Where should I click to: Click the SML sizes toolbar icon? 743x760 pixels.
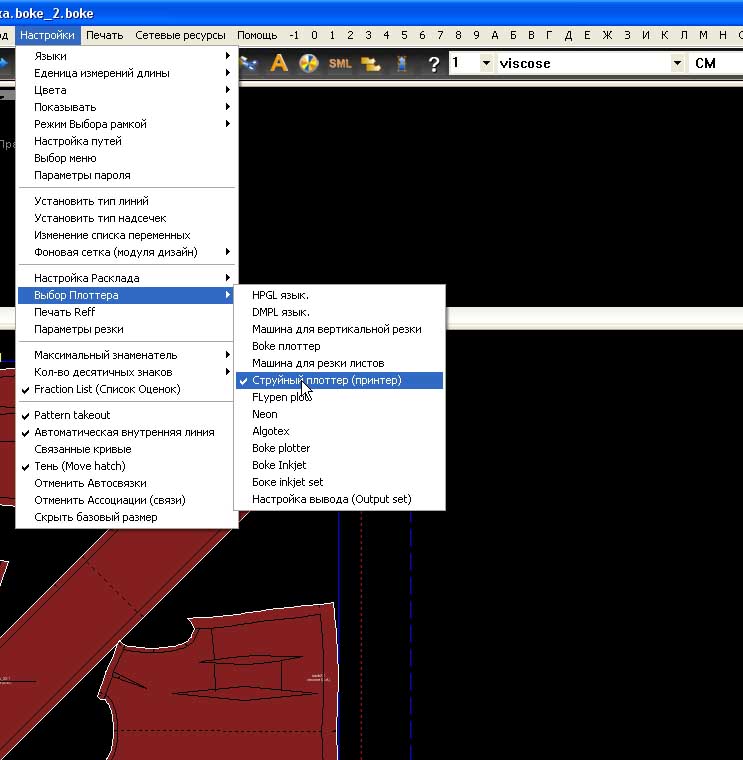tap(340, 63)
